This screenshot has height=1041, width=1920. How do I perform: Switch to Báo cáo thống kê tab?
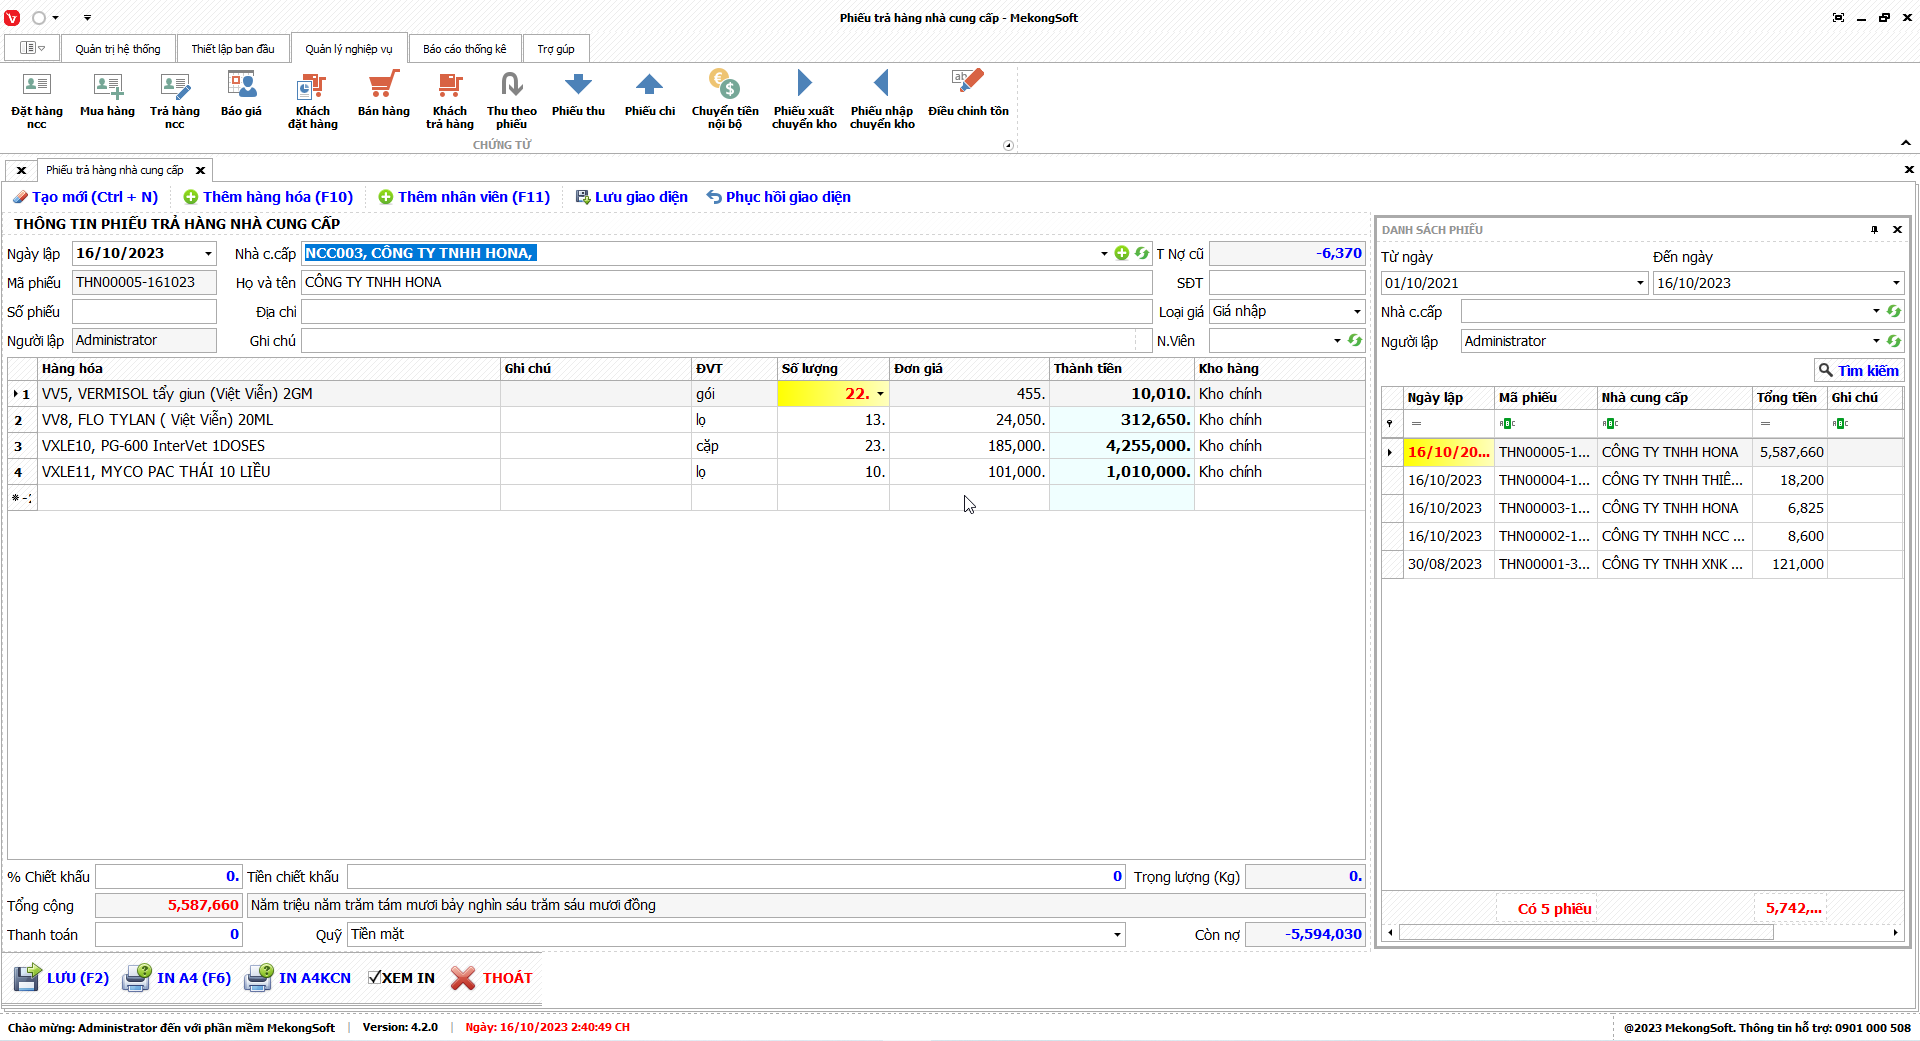[x=464, y=49]
